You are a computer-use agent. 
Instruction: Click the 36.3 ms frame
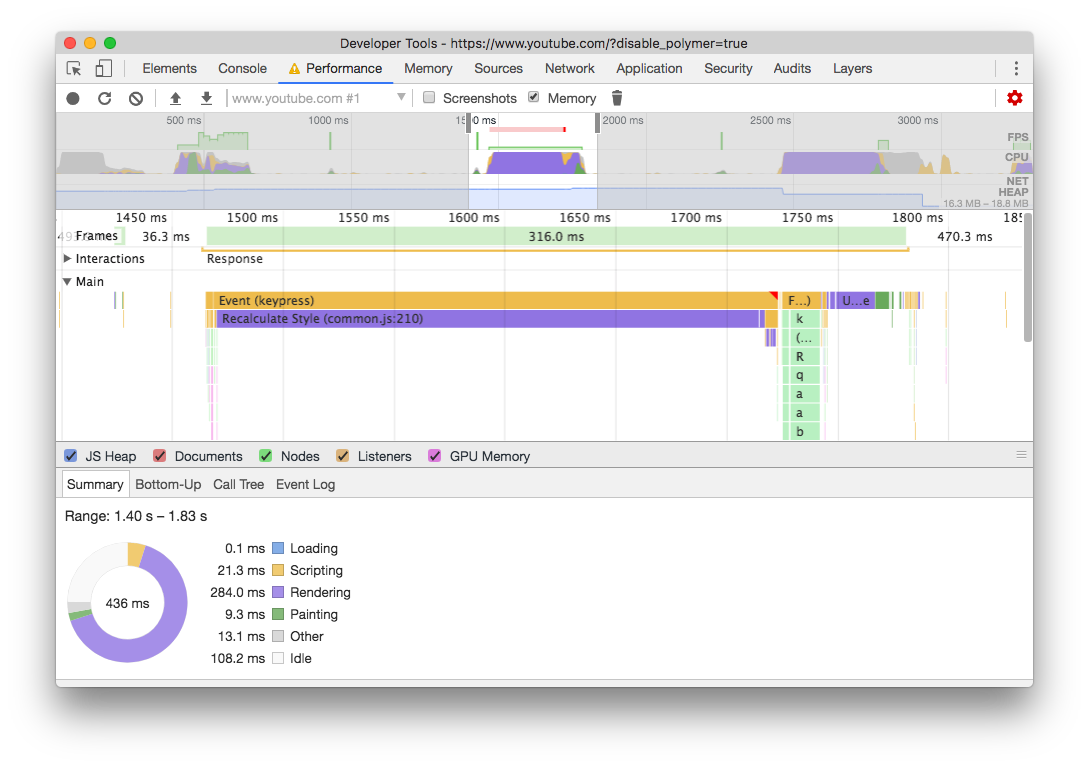(x=166, y=236)
